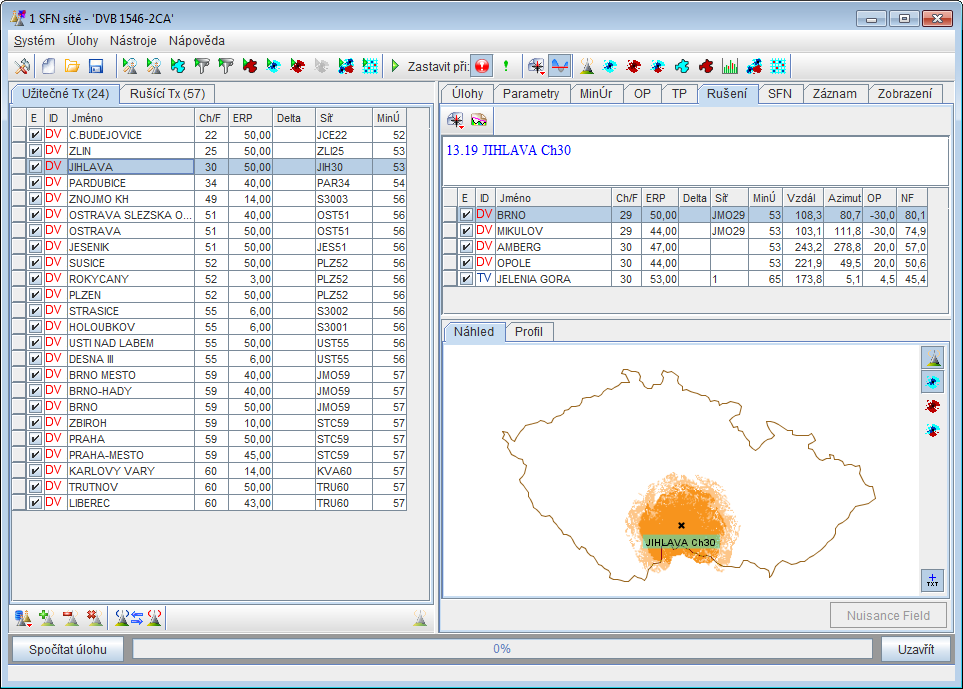Click the Uzavřít button
This screenshot has width=963, height=689.
click(x=915, y=649)
